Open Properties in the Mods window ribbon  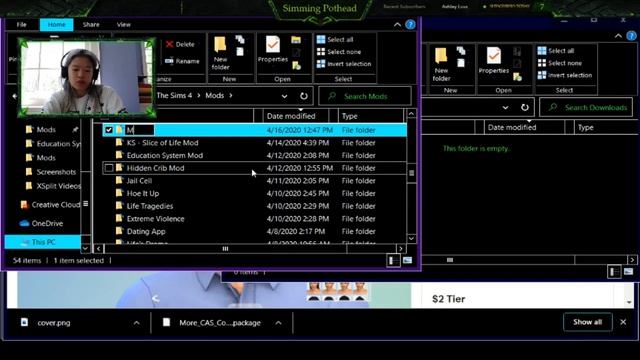point(273,49)
